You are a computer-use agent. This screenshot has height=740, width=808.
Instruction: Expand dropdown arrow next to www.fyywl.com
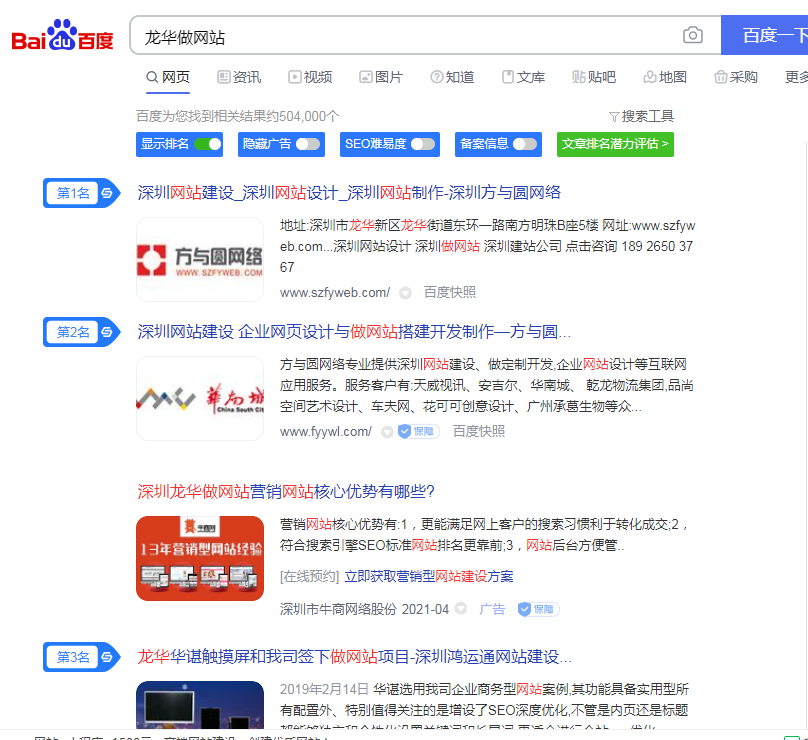[x=387, y=432]
